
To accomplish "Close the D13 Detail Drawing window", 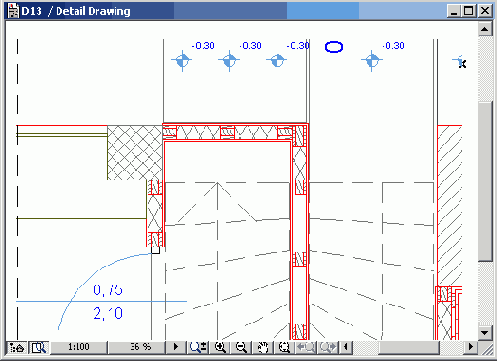I will 485,11.
